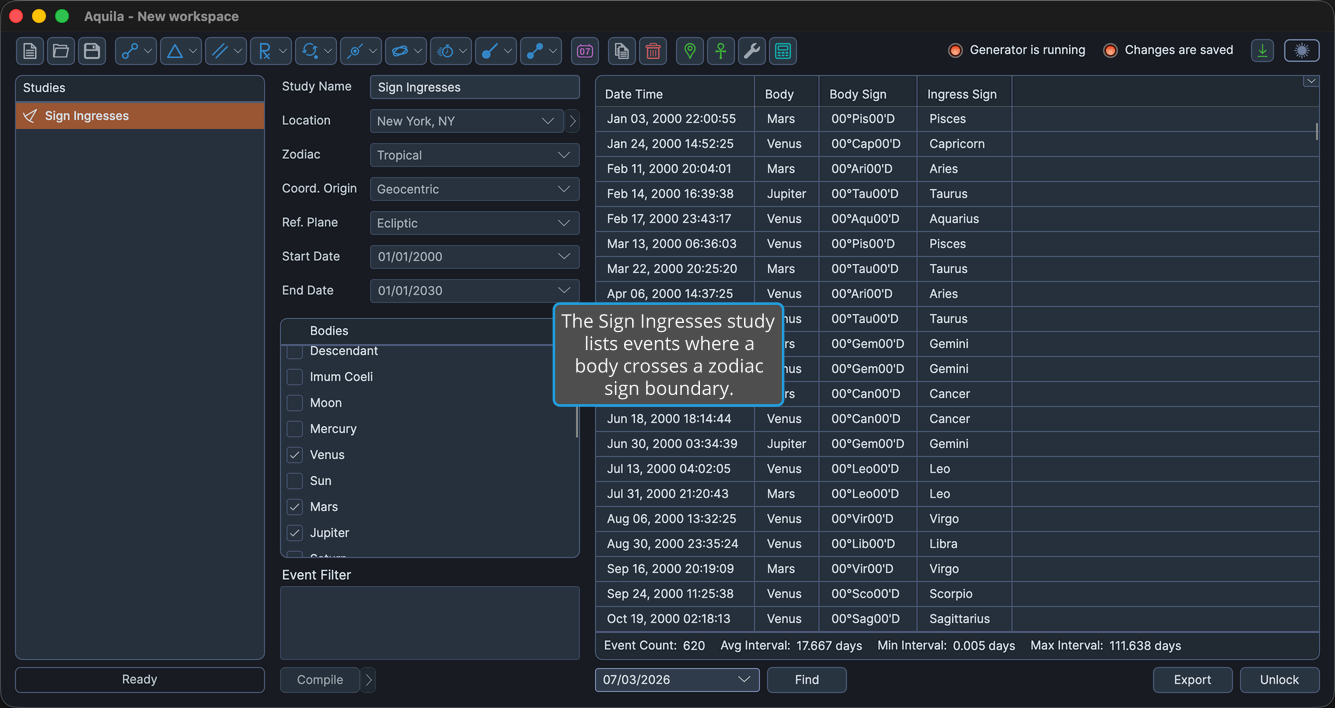Sort by the Date Time column header

[x=675, y=94]
